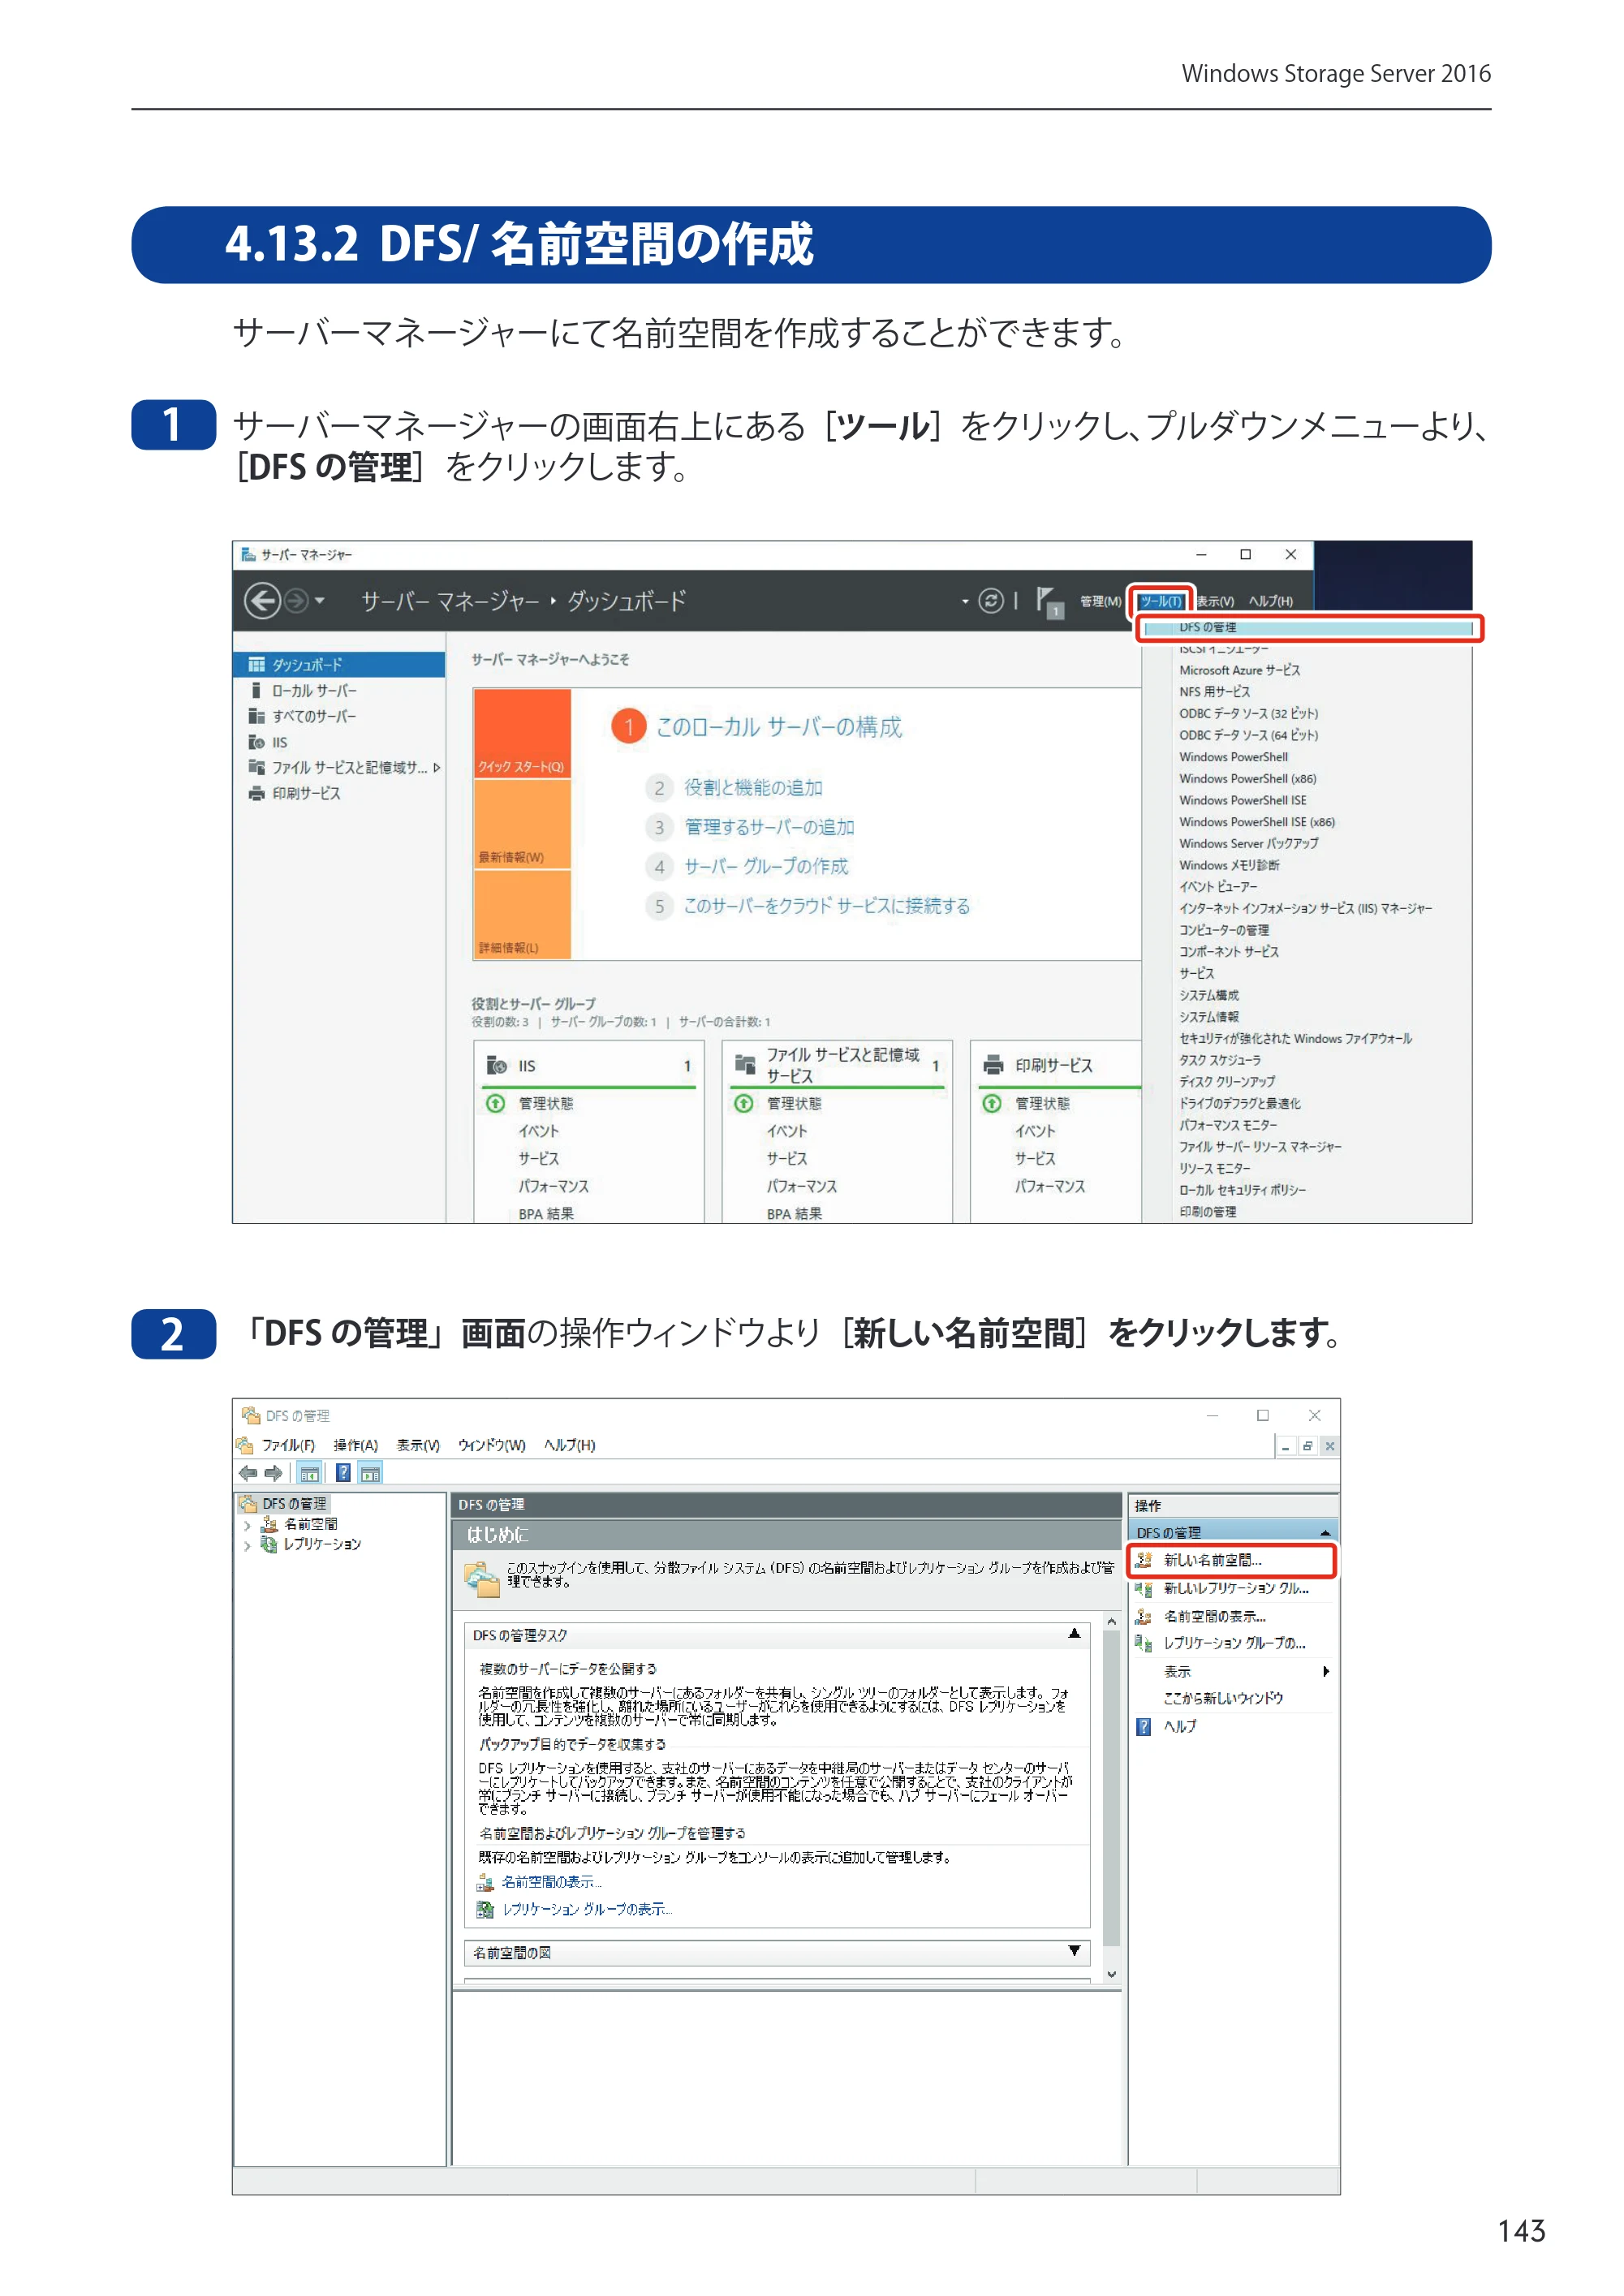Viewport: 1624px width, 2296px height.
Task: Click the refresh icon in Server Manager header
Action: pyautogui.click(x=990, y=600)
